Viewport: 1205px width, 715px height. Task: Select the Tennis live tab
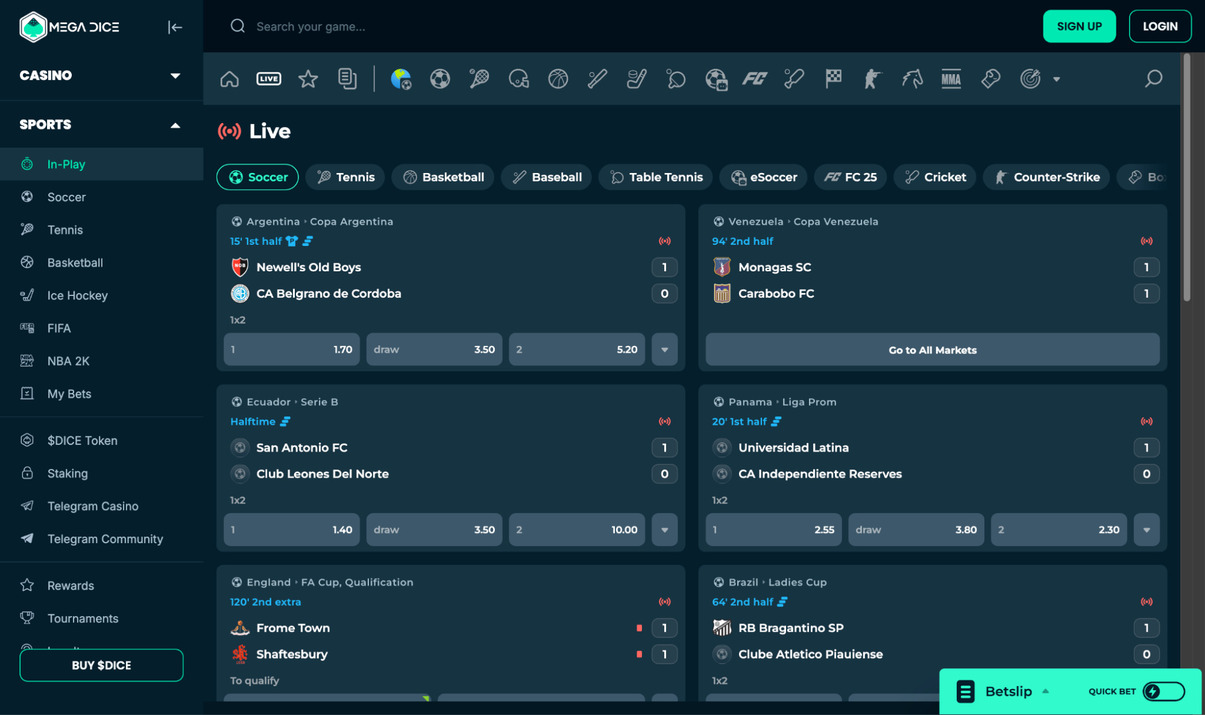346,177
